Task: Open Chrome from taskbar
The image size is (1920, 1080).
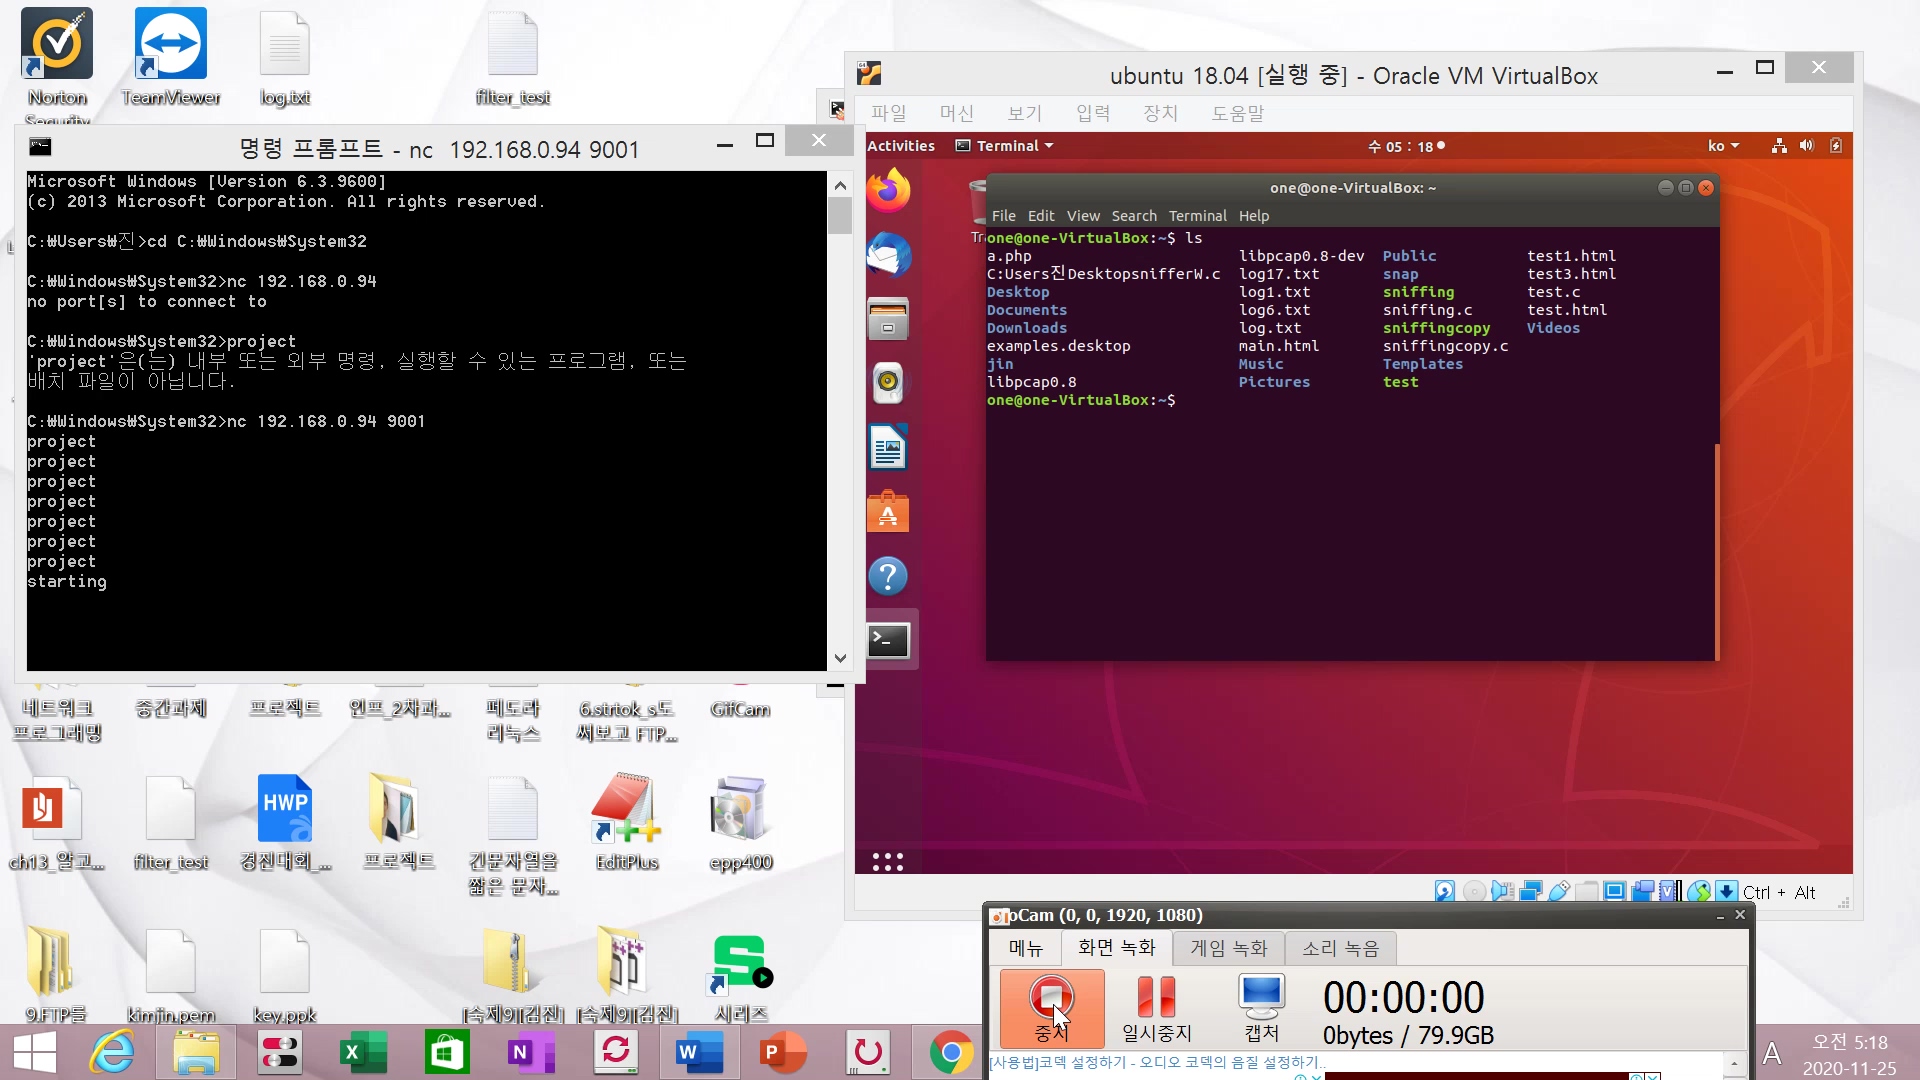Action: click(x=950, y=1052)
